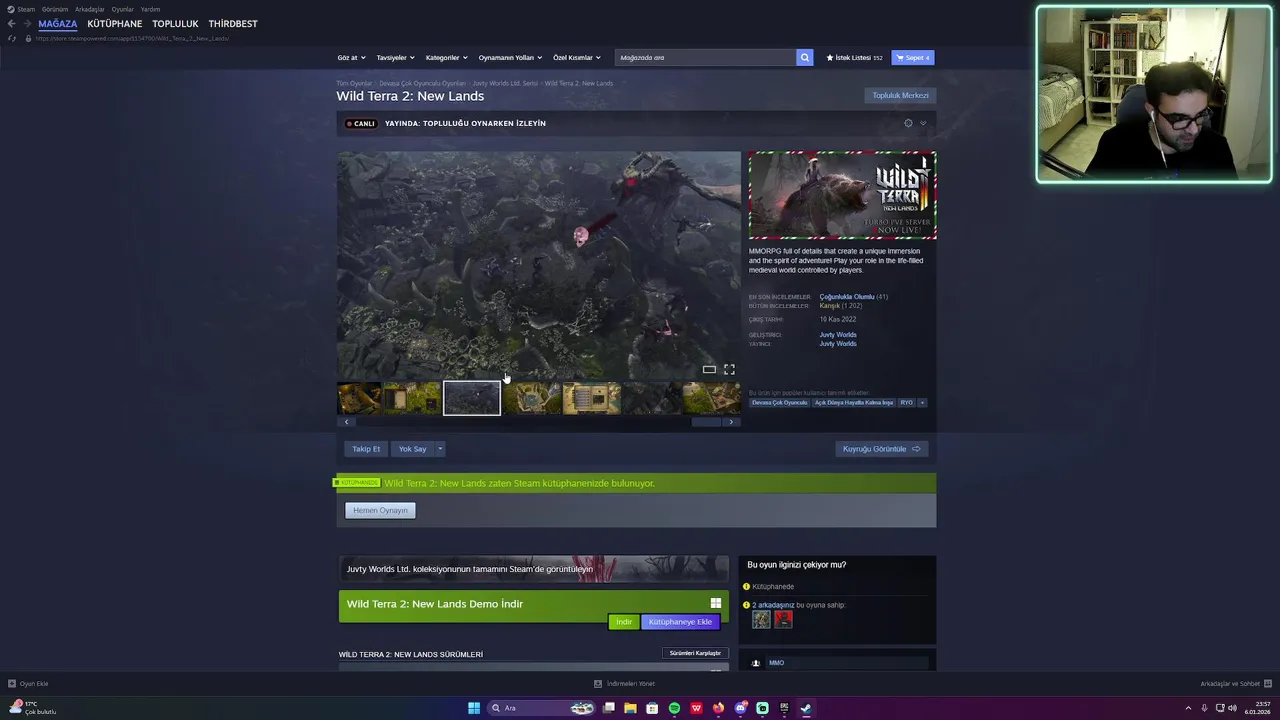Screen dimensions: 1280x720
Task: Click the store search input field
Action: (705, 57)
